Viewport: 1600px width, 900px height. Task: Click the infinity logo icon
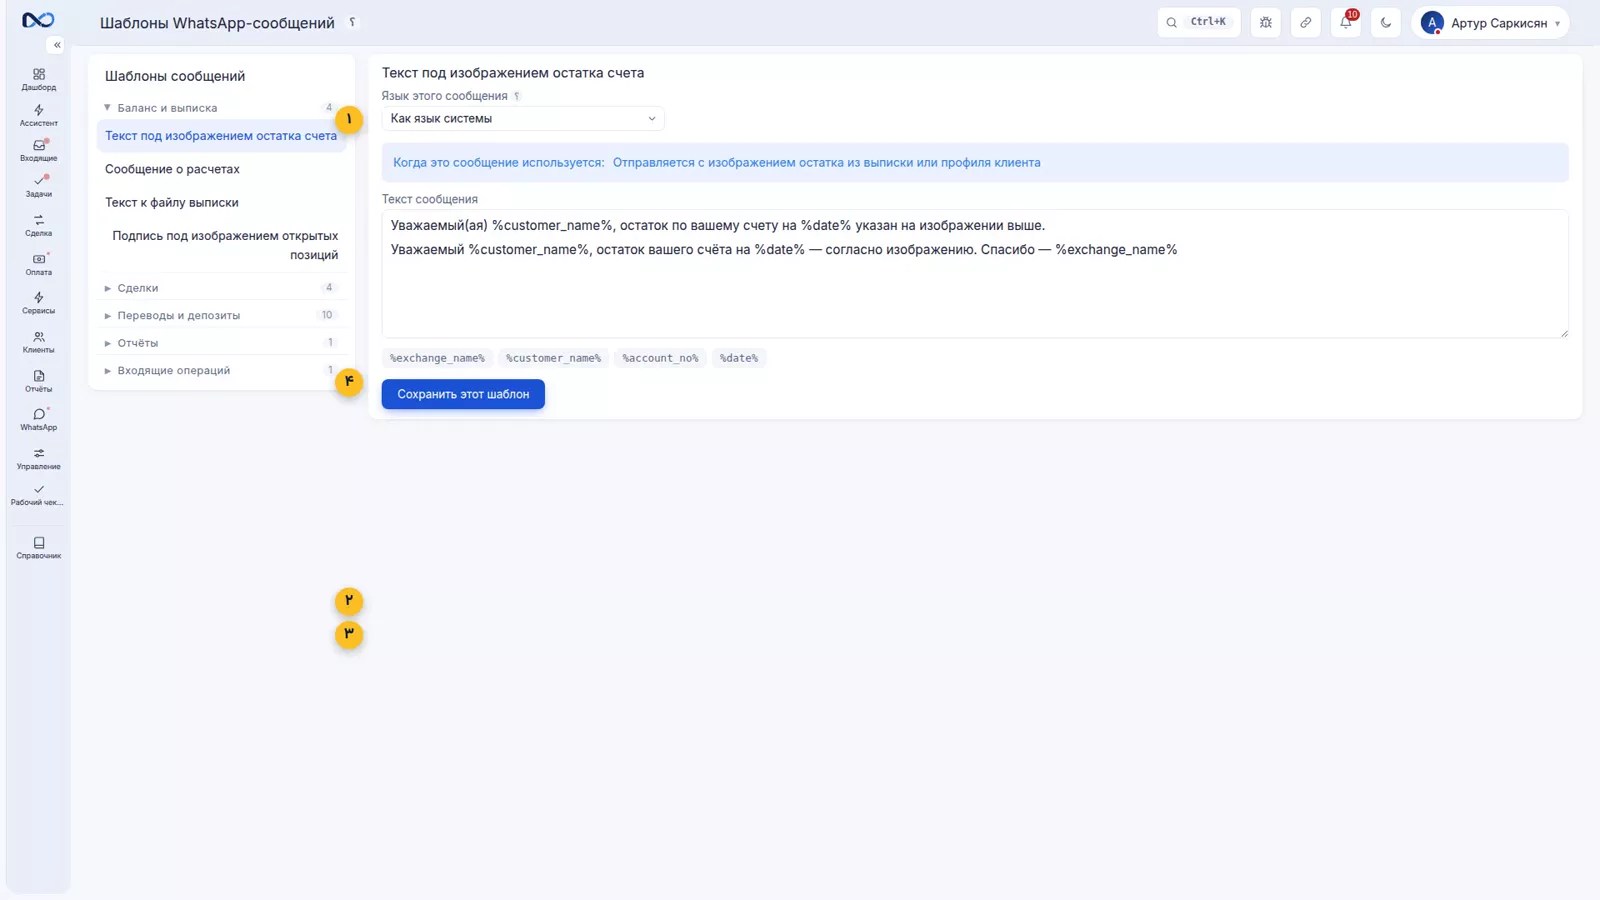click(38, 20)
